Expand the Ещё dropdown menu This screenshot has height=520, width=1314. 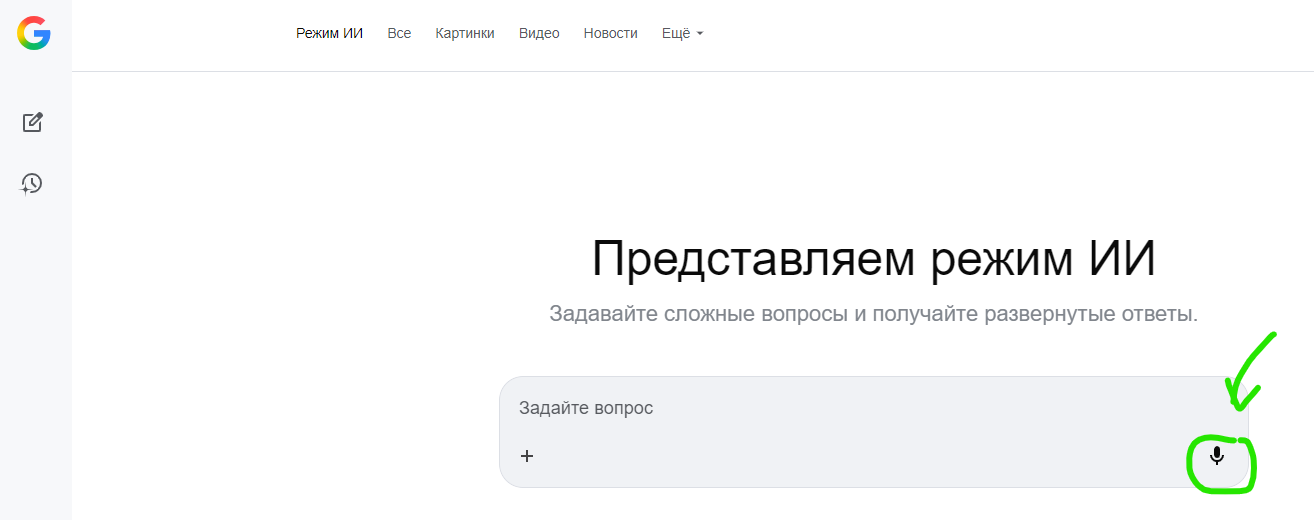coord(683,33)
